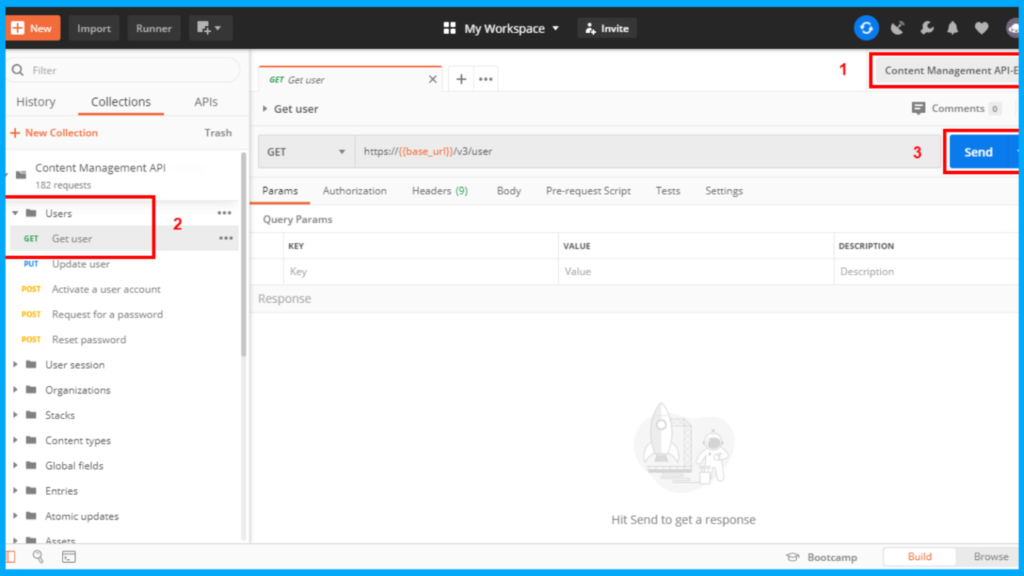Add a new request tab with plus

461,79
